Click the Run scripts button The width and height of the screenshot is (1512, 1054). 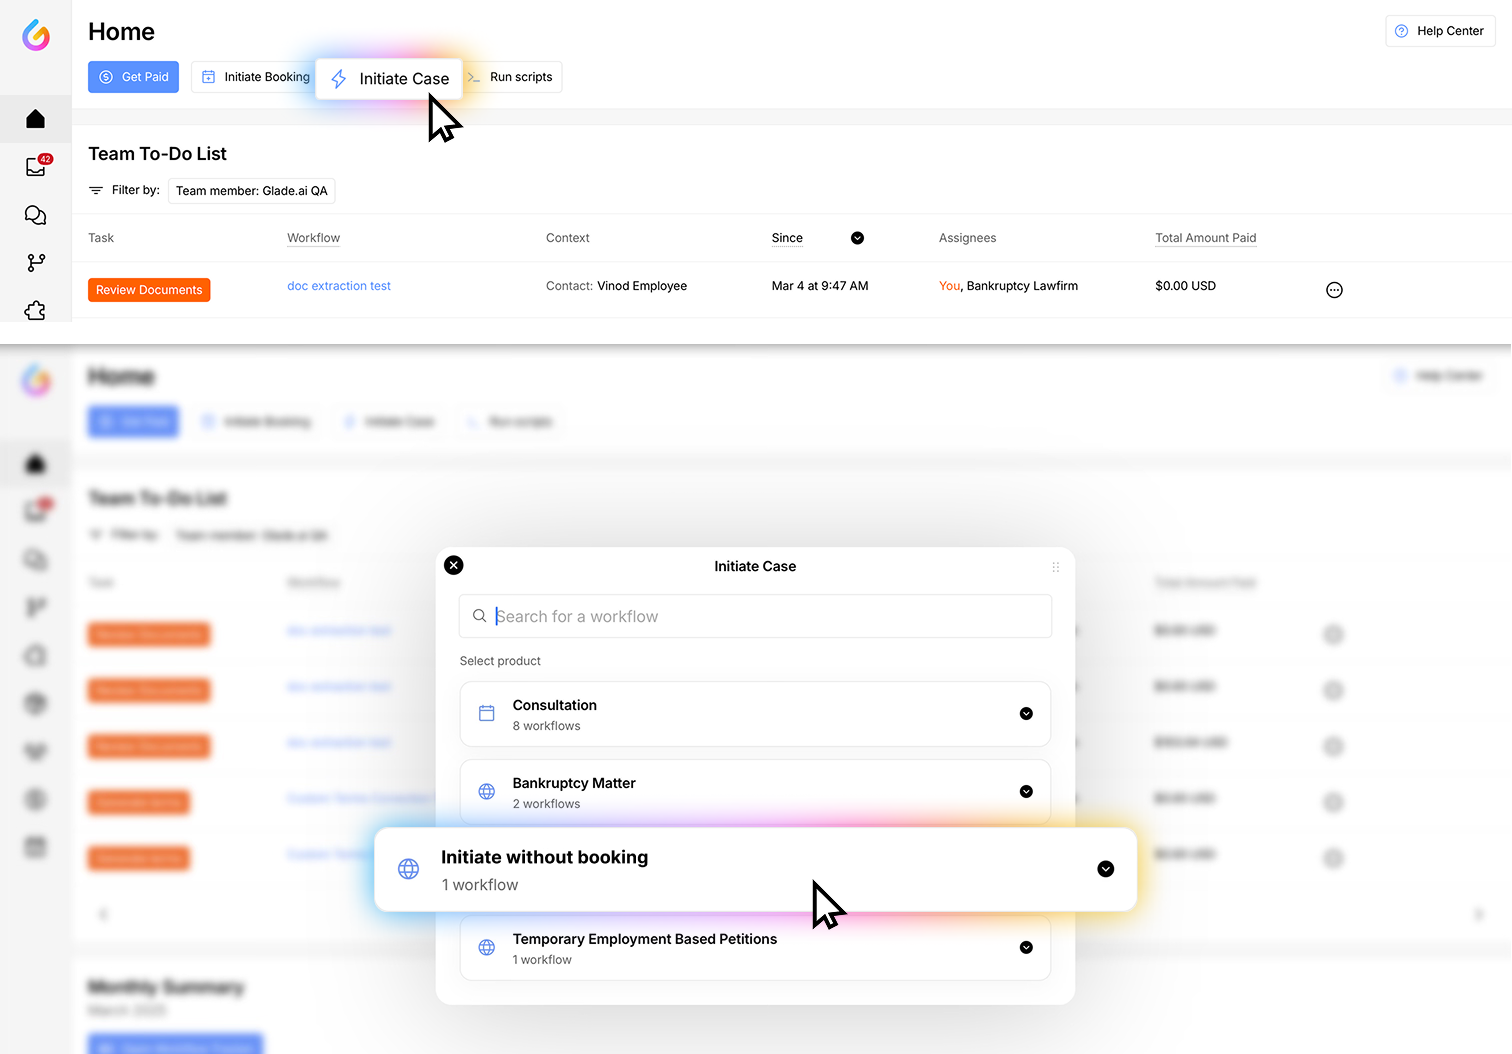click(514, 77)
